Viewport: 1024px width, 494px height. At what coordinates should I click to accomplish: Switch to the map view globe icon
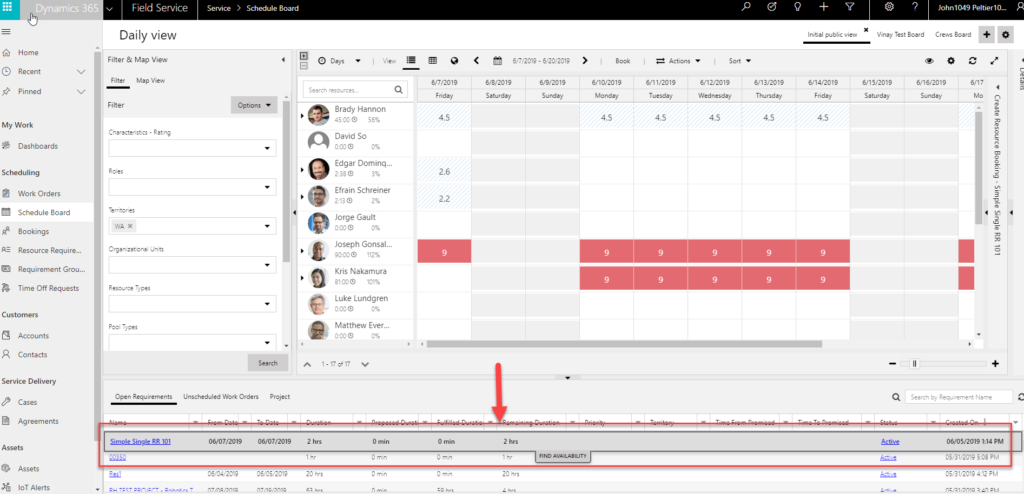[454, 61]
